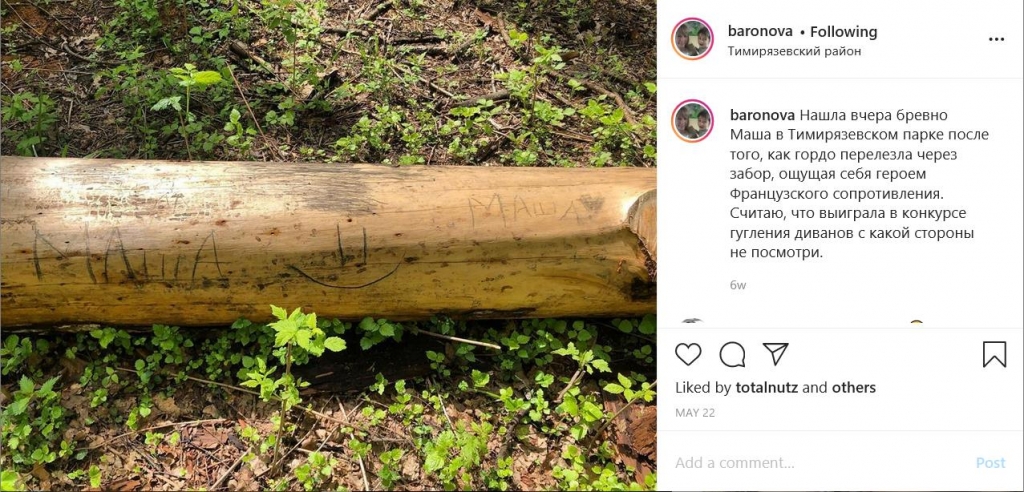Screen dimensions: 1024x492
Task: Save the post with the bookmark icon
Action: pyautogui.click(x=994, y=354)
